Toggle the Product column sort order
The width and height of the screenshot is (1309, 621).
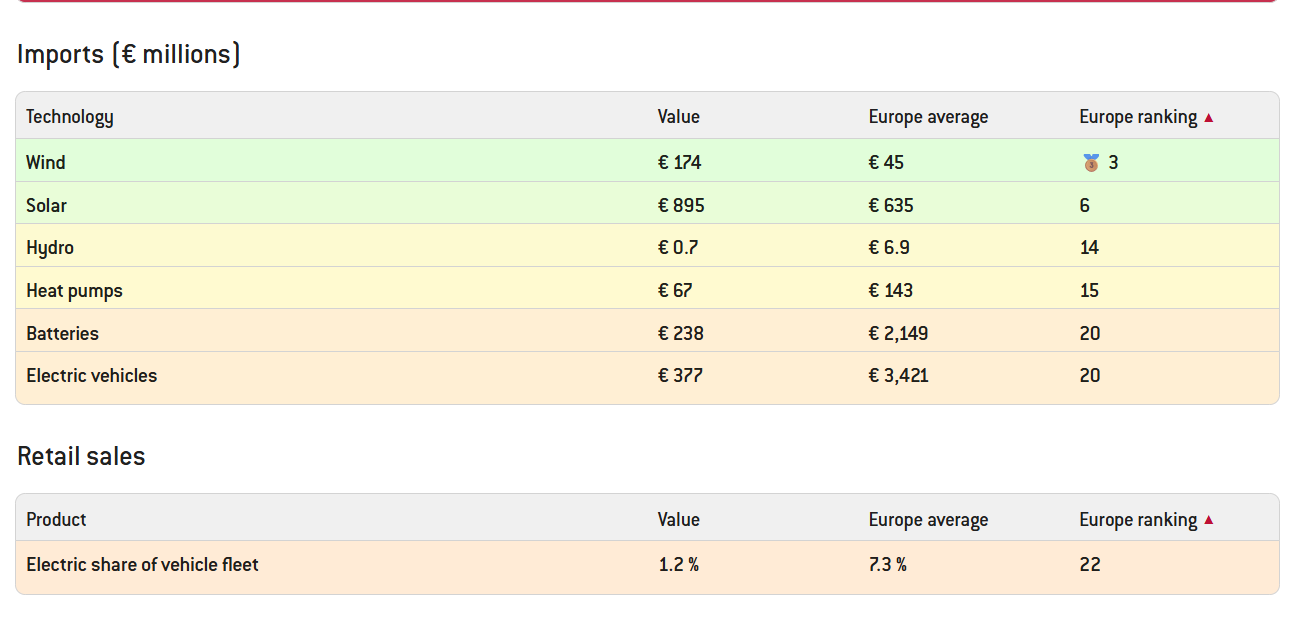pos(56,519)
